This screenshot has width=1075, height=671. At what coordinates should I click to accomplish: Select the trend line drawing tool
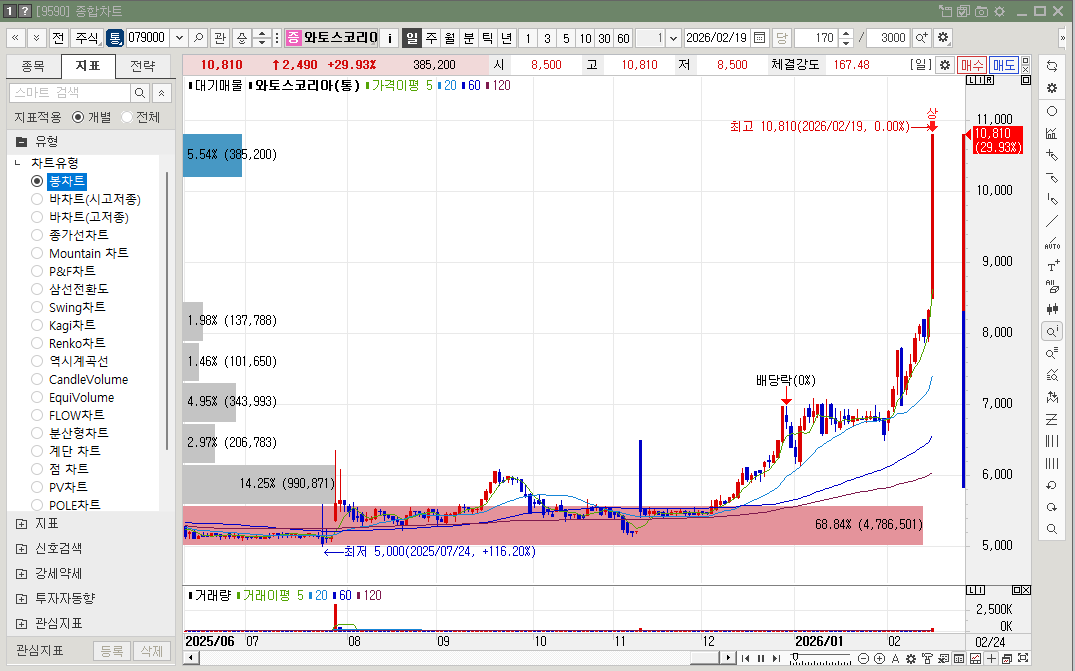[x=1052, y=221]
